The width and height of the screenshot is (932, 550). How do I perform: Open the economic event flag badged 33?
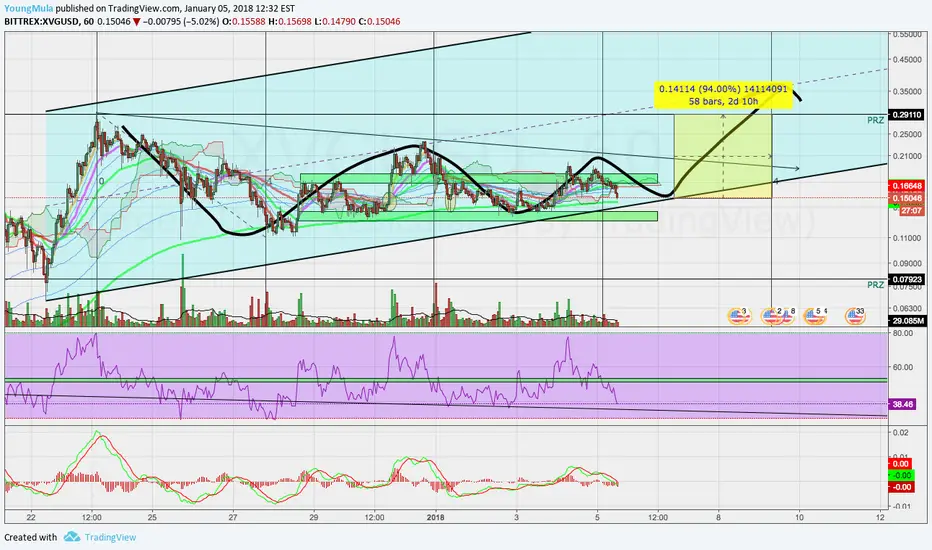click(x=855, y=316)
